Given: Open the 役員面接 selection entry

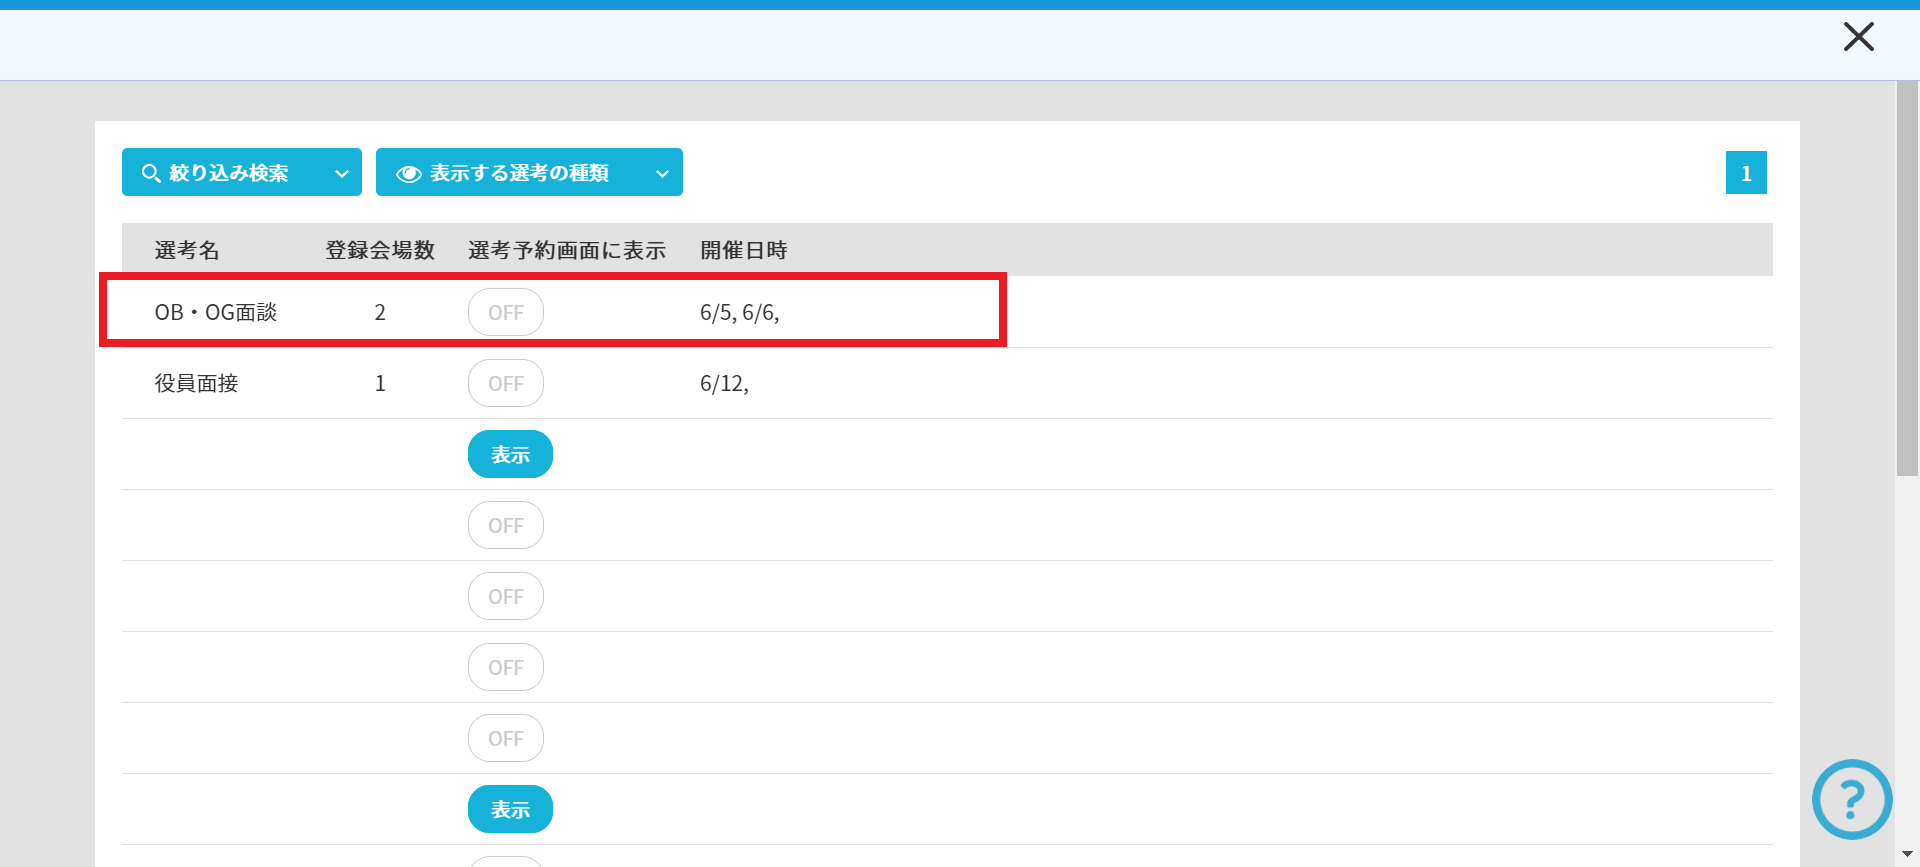Looking at the screenshot, I should [x=196, y=383].
